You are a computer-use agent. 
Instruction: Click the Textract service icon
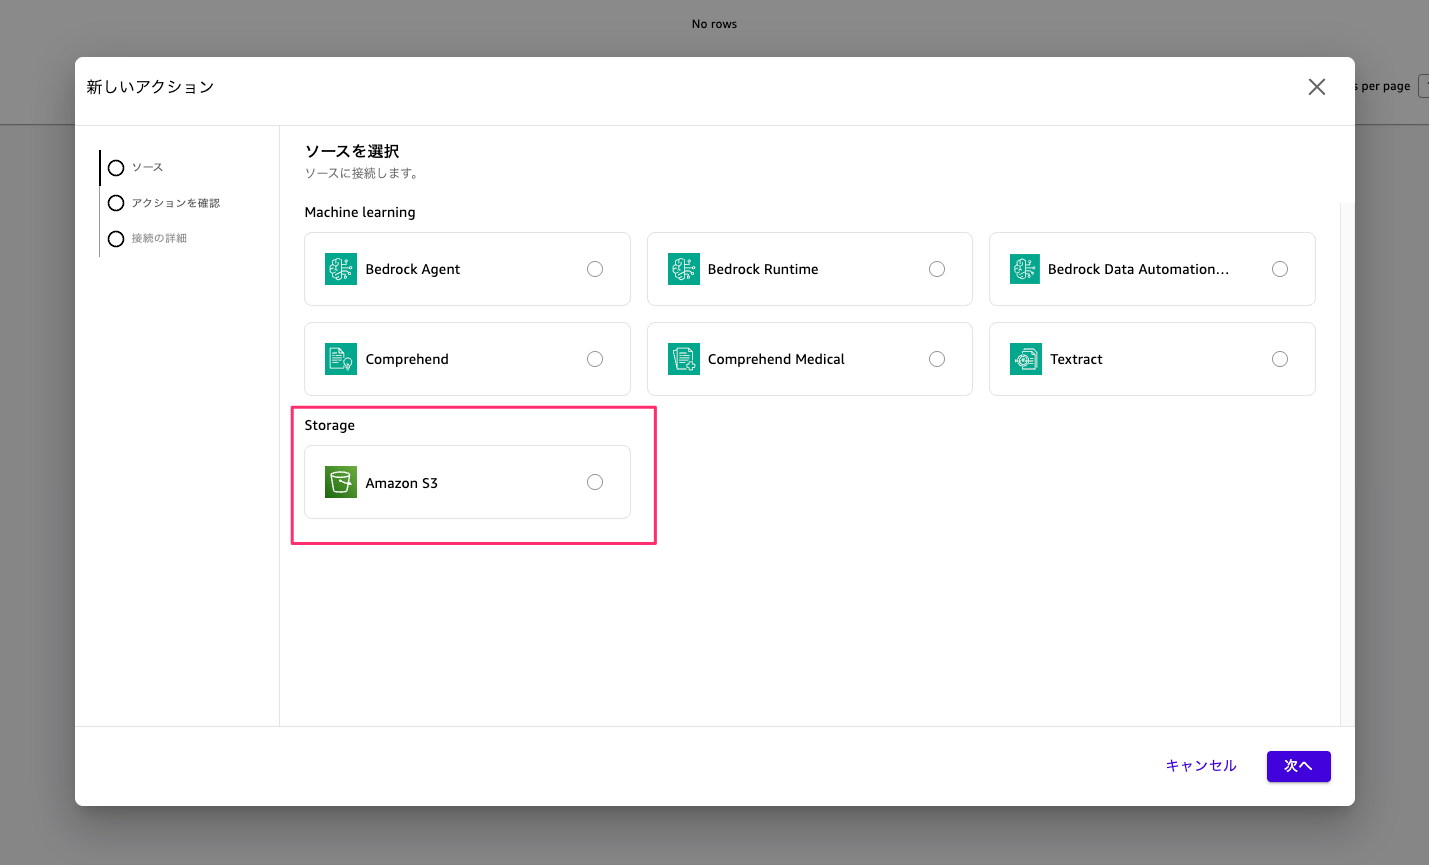(x=1026, y=359)
